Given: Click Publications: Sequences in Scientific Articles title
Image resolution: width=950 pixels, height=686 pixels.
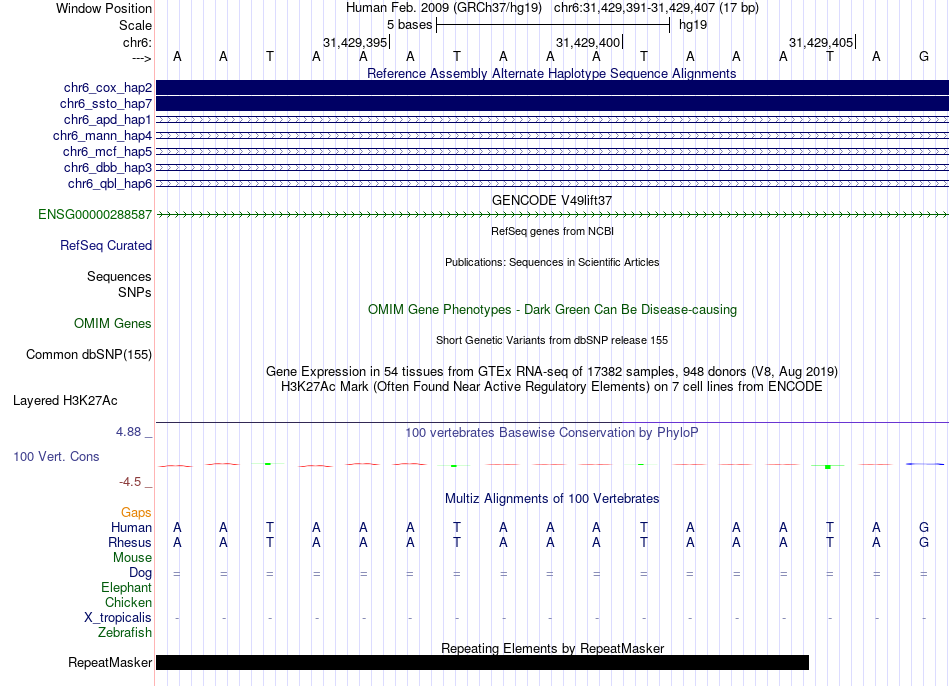Looking at the screenshot, I should click(552, 262).
